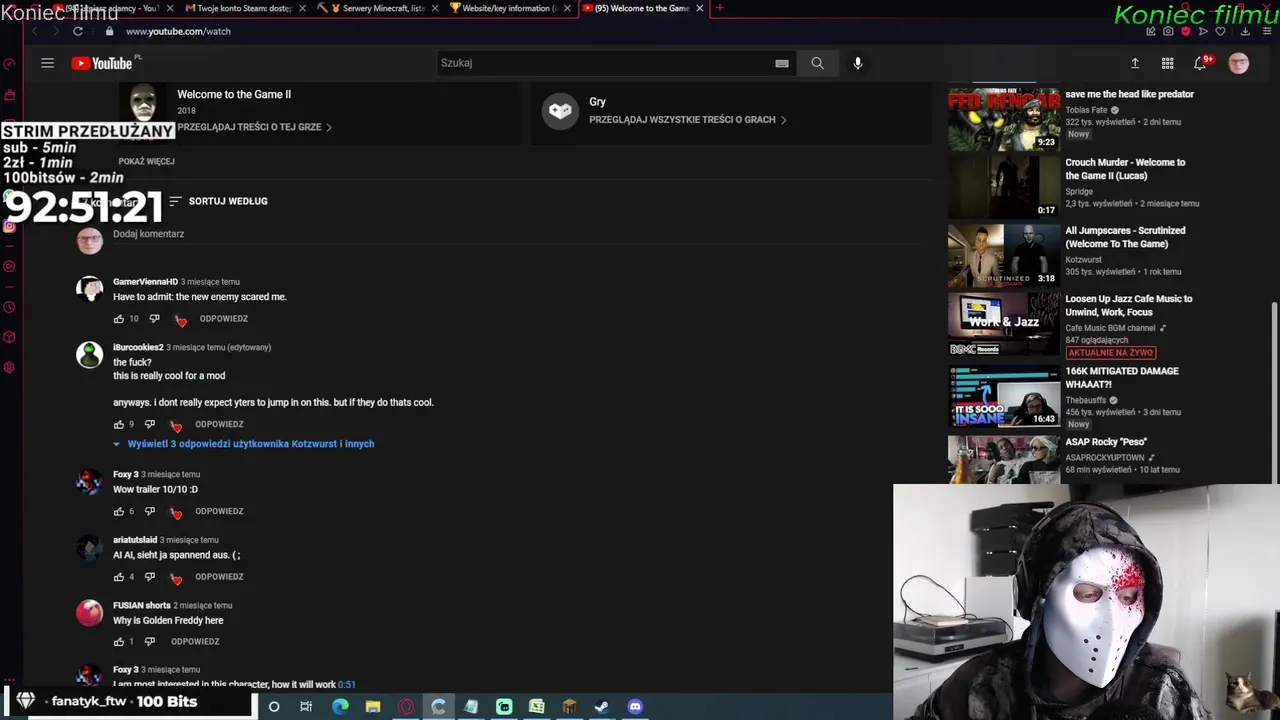This screenshot has height=720, width=1280.
Task: Open Thebausffs channel name
Action: pyautogui.click(x=1087, y=401)
